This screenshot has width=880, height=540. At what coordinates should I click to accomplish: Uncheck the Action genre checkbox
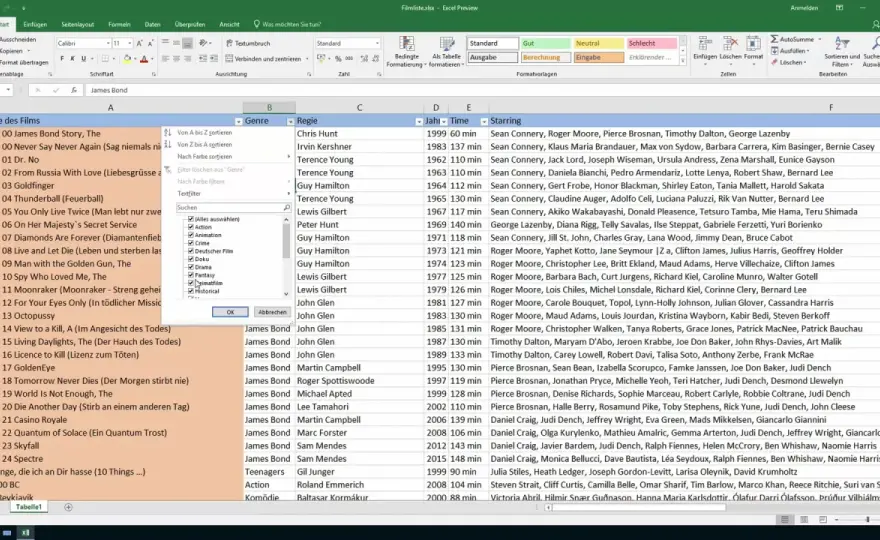191,227
